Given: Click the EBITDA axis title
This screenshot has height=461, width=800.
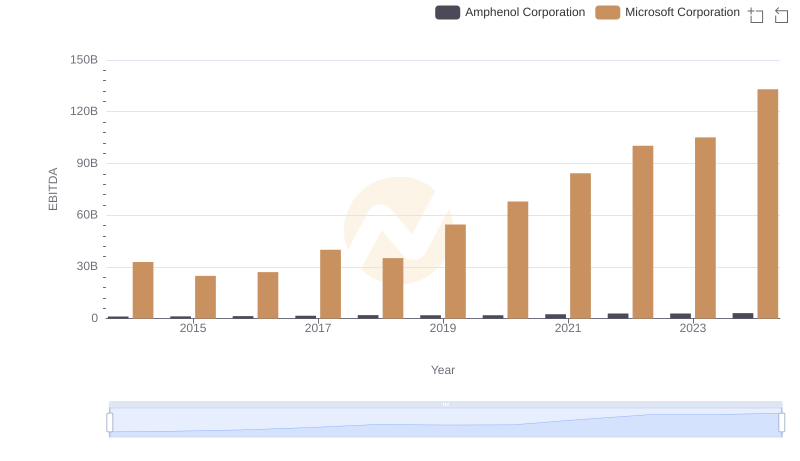Looking at the screenshot, I should 53,189.
